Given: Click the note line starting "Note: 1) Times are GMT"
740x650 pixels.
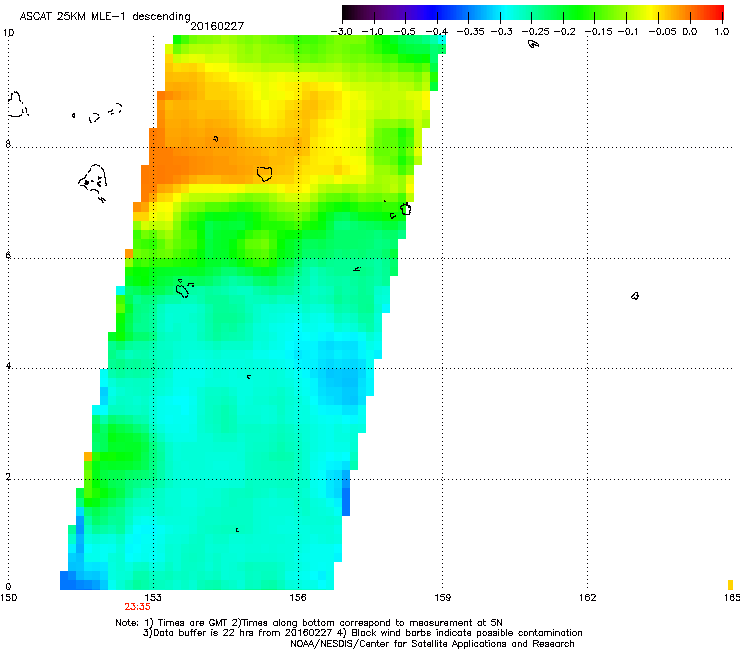Looking at the screenshot, I should click(x=309, y=623).
